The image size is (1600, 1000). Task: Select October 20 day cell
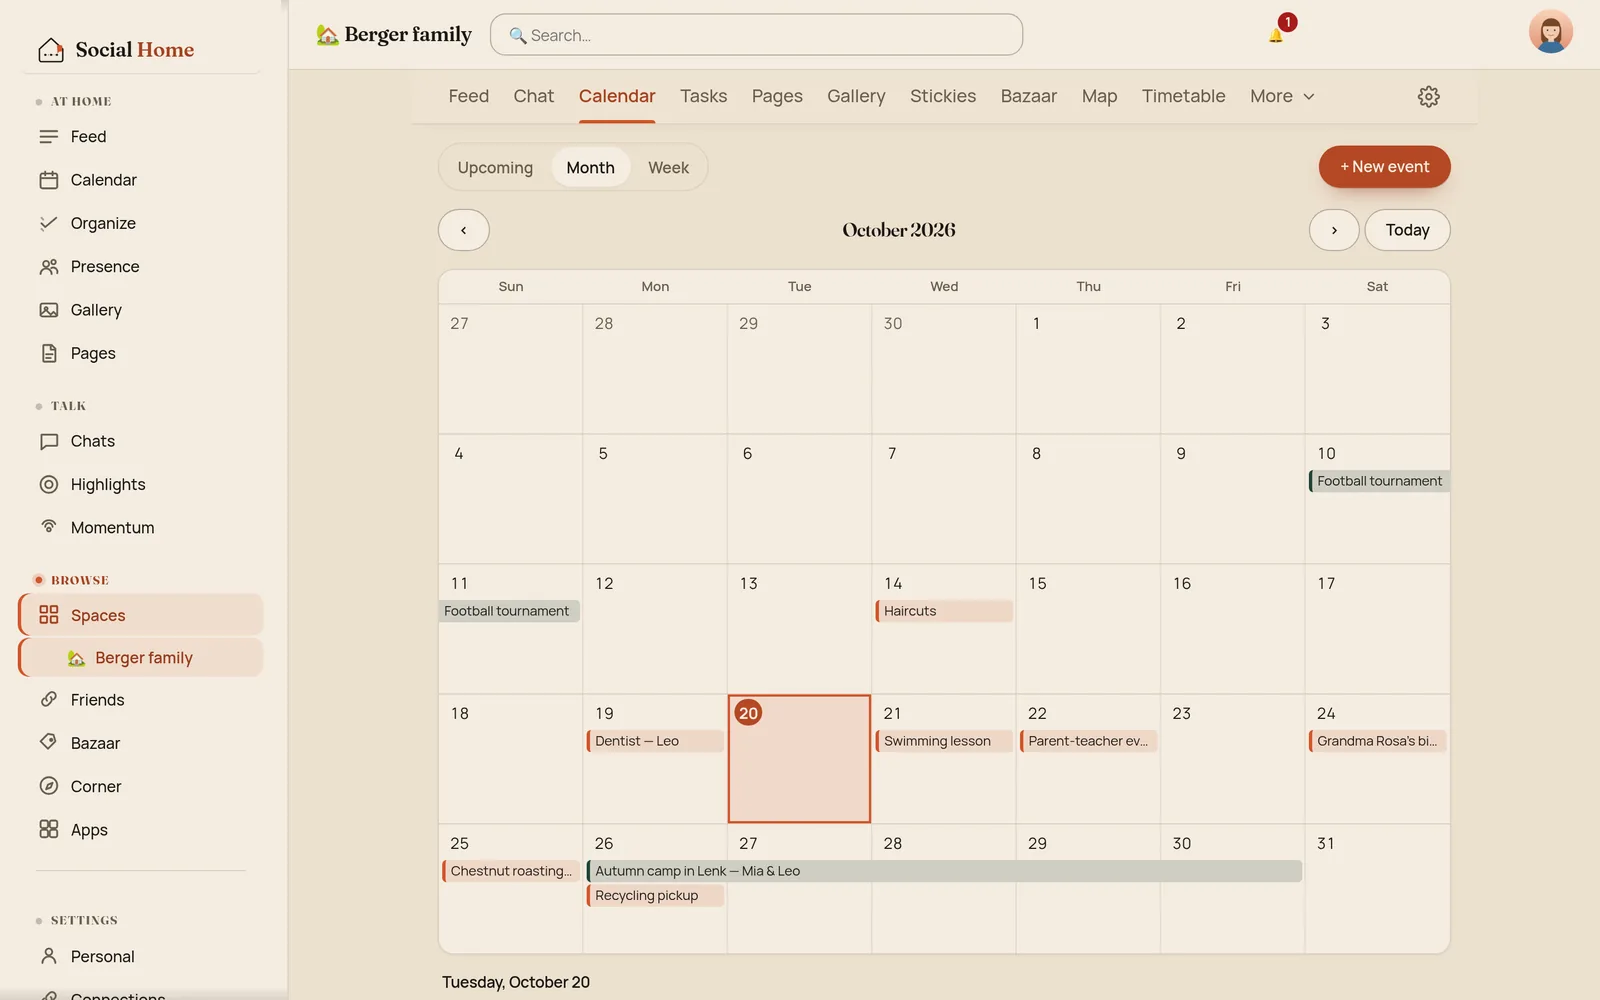point(799,759)
